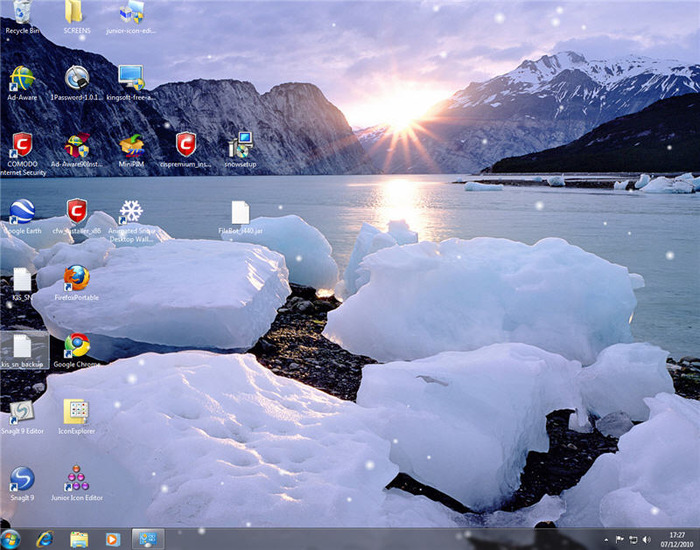Select the 1Password installer icon
Screen dimensions: 700x550
pyautogui.click(x=77, y=78)
